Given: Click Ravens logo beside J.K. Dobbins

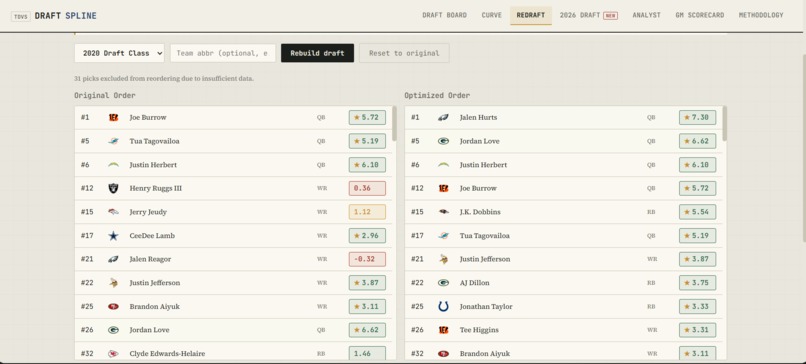Looking at the screenshot, I should (x=443, y=212).
